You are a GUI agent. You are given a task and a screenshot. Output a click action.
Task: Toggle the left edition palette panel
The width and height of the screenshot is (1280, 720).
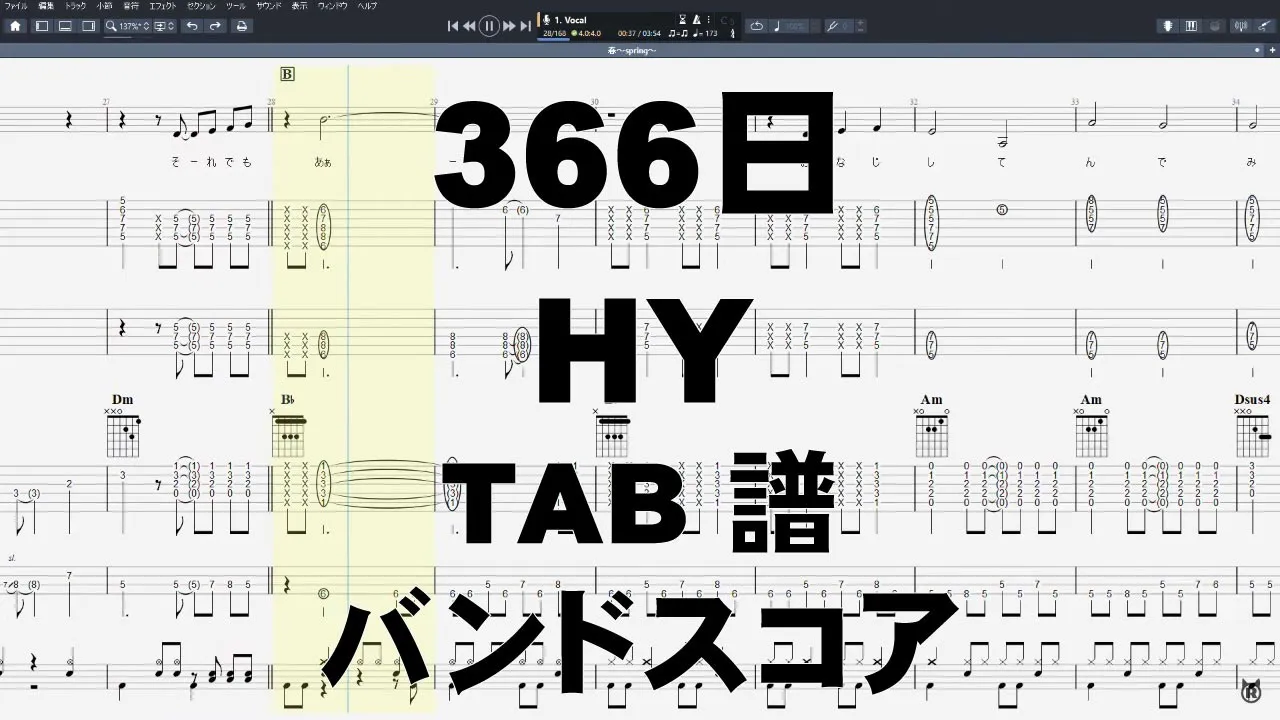pyautogui.click(x=42, y=26)
